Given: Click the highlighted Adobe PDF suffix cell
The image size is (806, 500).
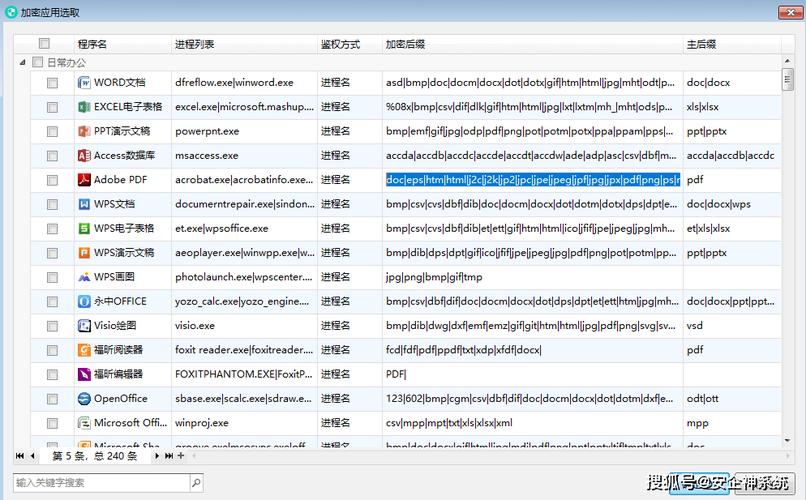Looking at the screenshot, I should click(533, 180).
